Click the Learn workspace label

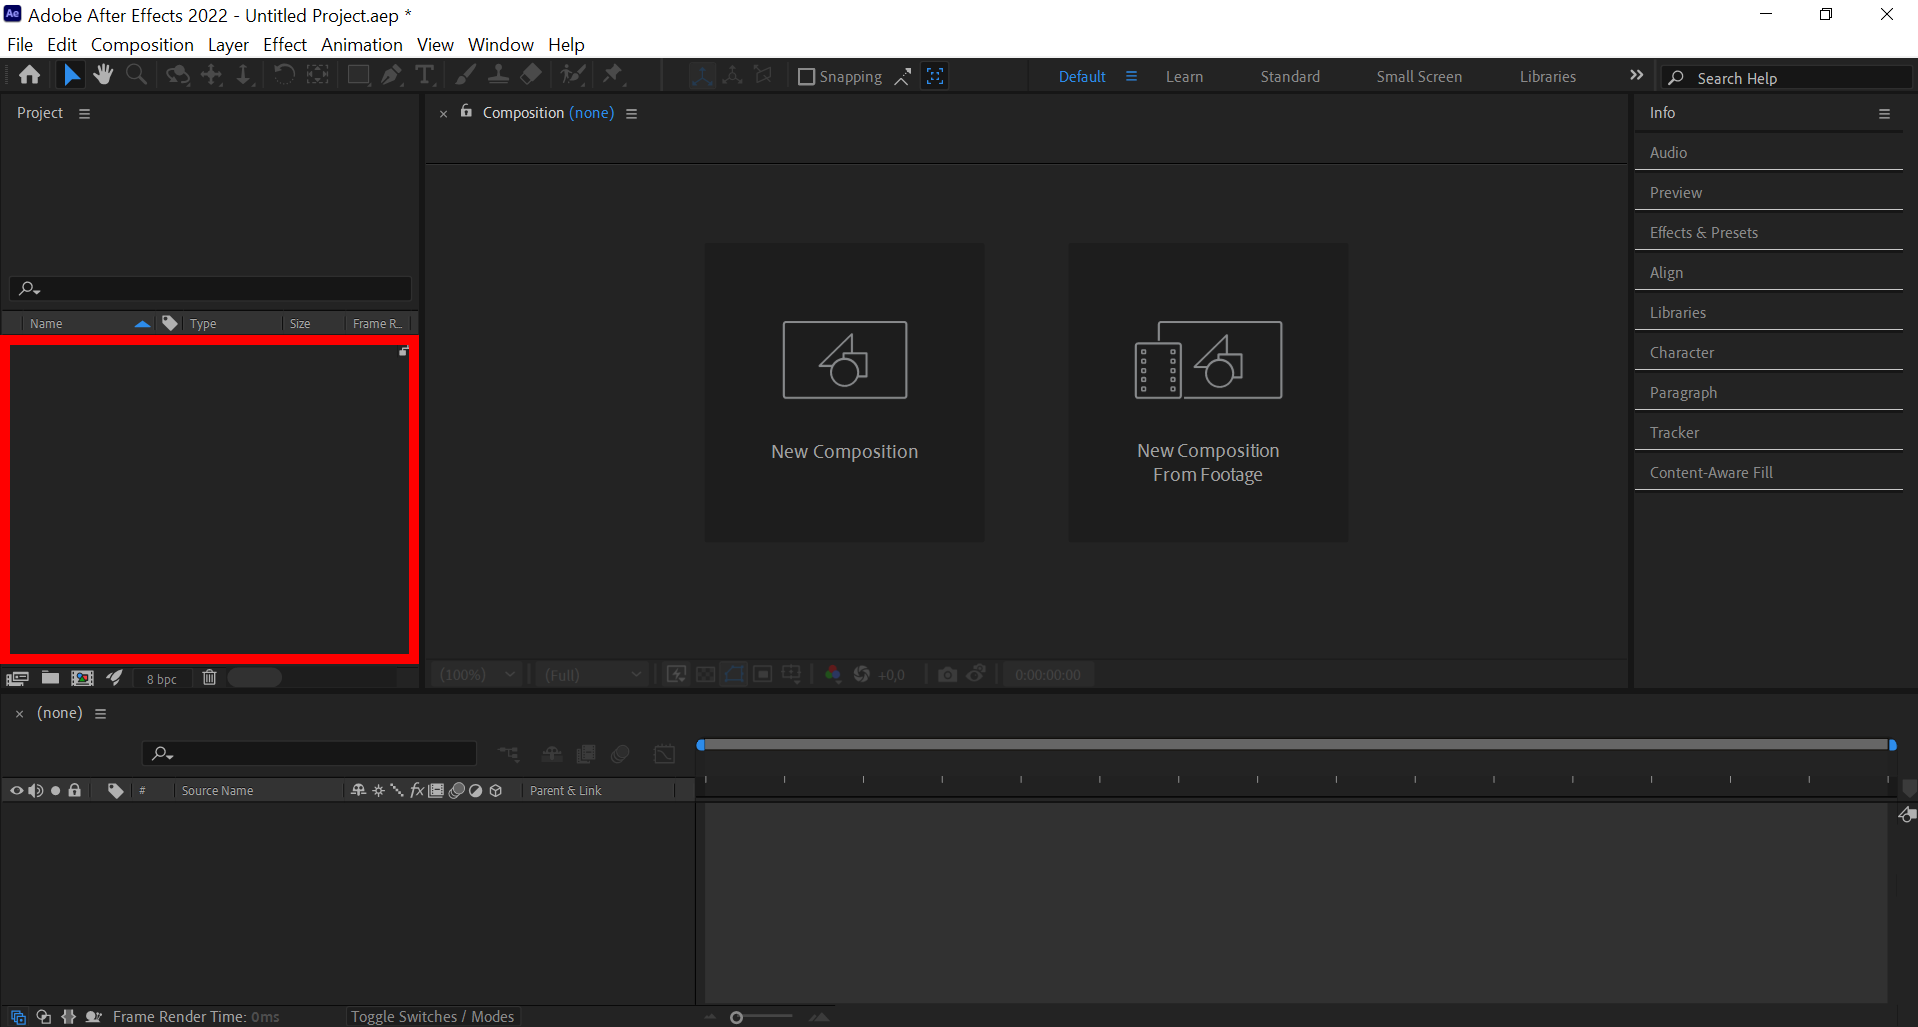(1184, 76)
